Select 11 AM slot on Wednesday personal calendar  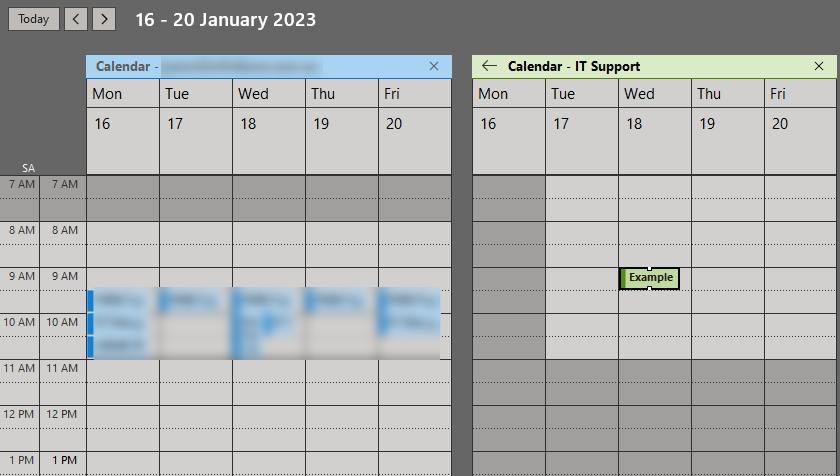[x=269, y=371]
